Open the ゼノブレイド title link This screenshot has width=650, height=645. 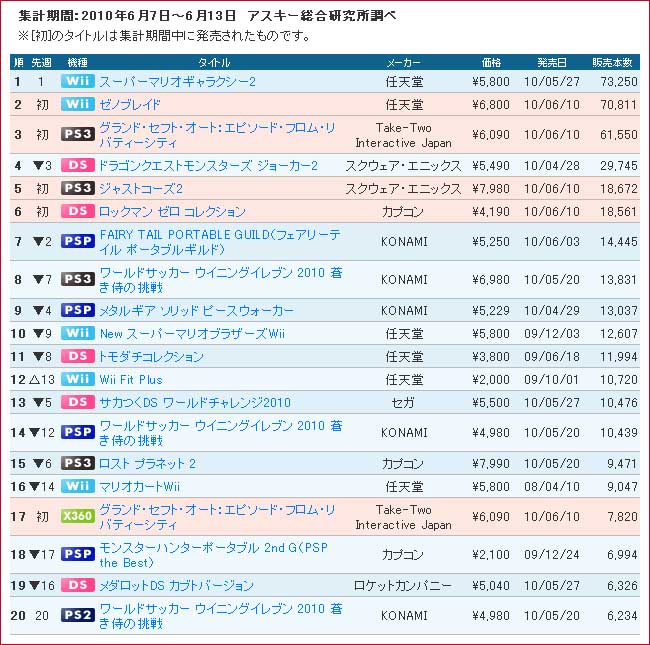[130, 104]
